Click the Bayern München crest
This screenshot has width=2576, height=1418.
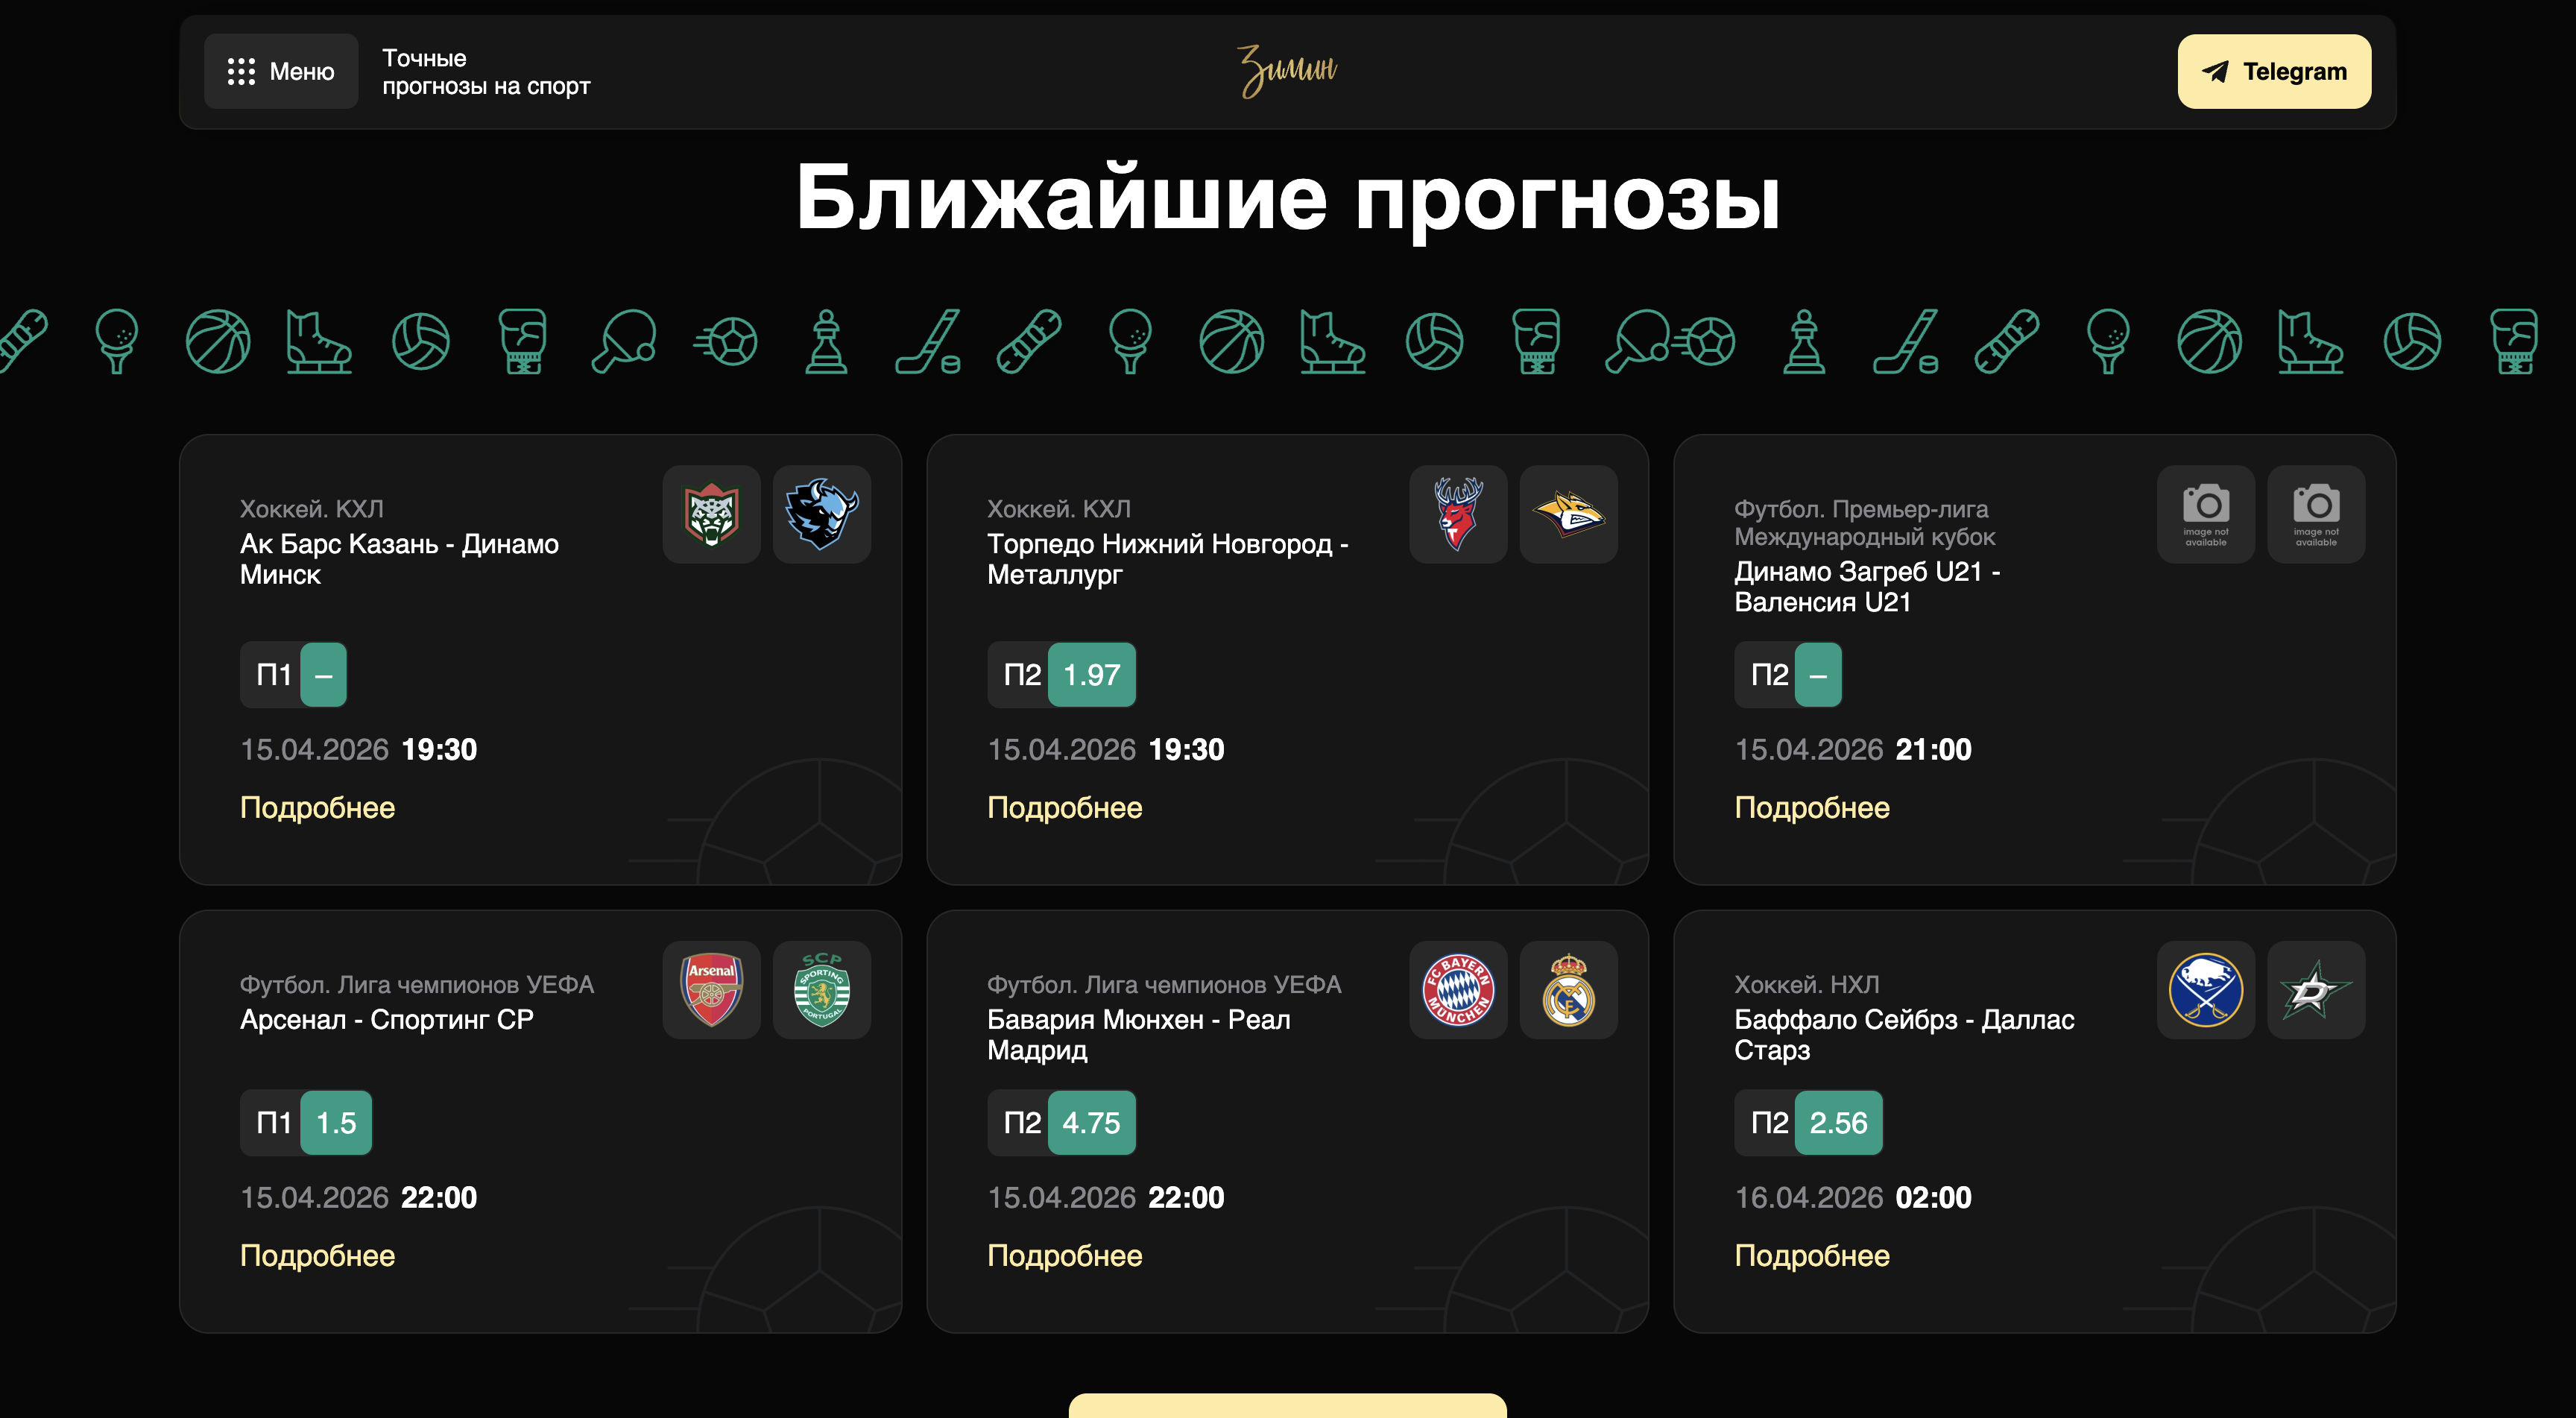click(1458, 990)
